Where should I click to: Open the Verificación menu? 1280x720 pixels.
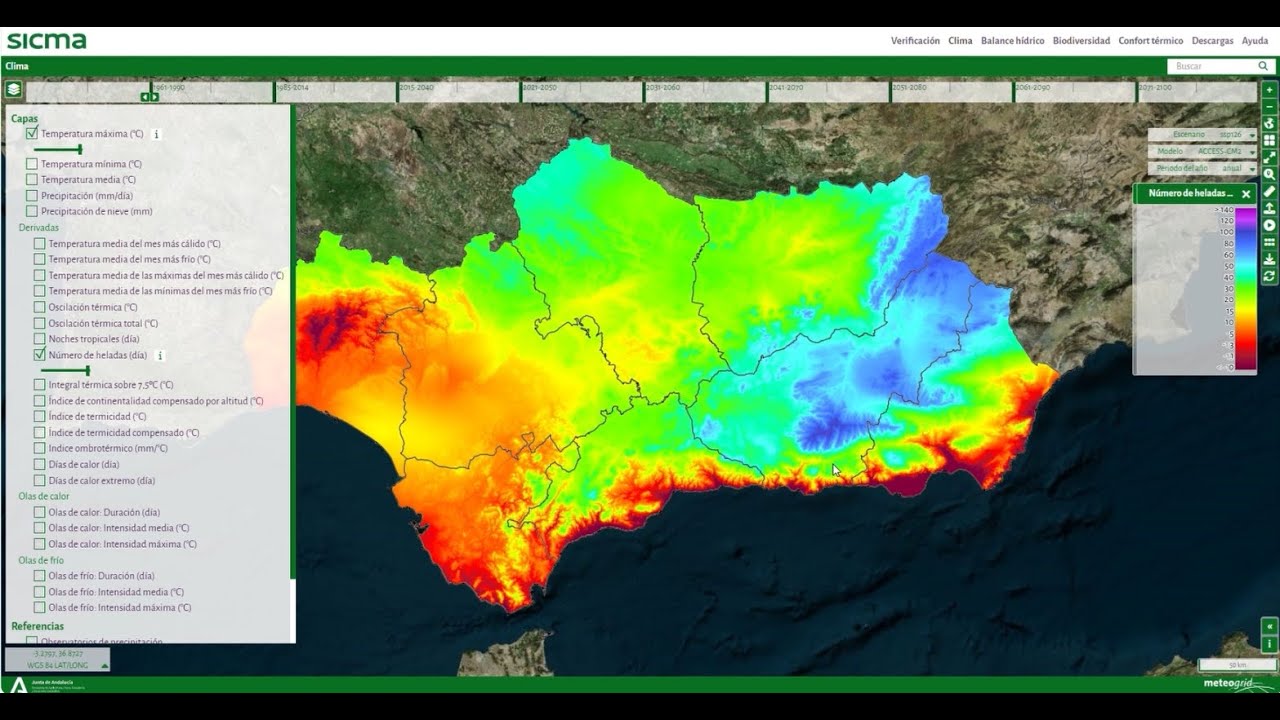[x=915, y=41]
